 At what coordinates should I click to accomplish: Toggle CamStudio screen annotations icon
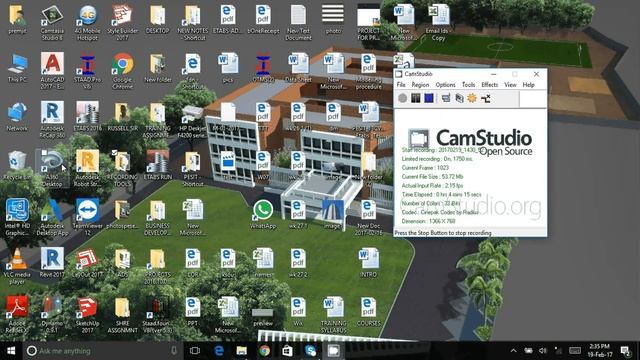pos(446,98)
